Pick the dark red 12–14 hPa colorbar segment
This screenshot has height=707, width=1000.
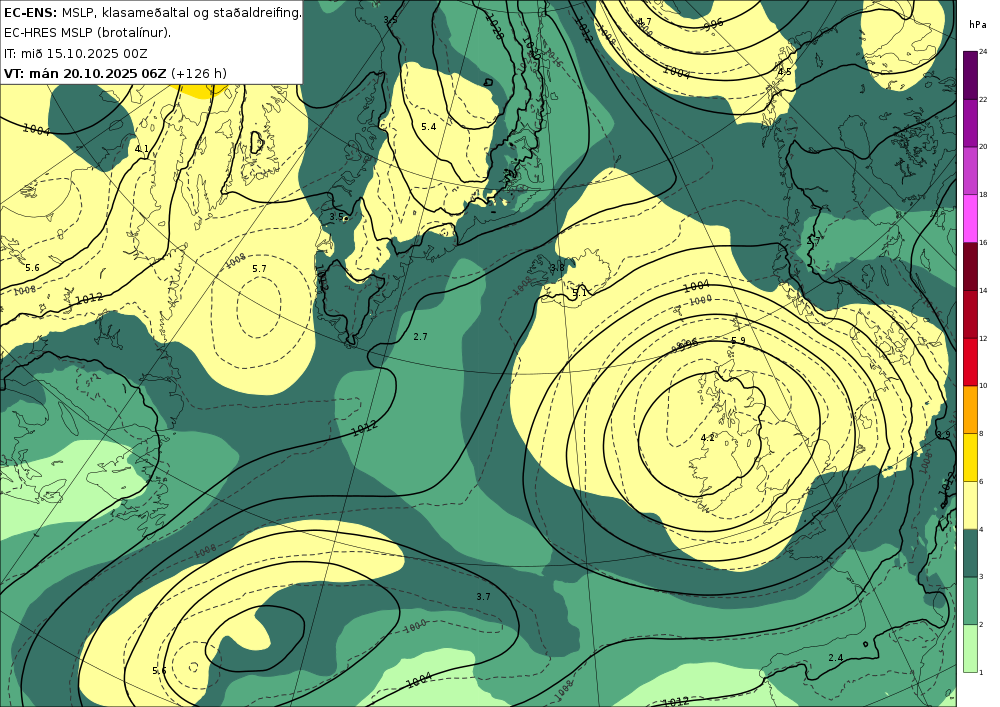point(970,314)
